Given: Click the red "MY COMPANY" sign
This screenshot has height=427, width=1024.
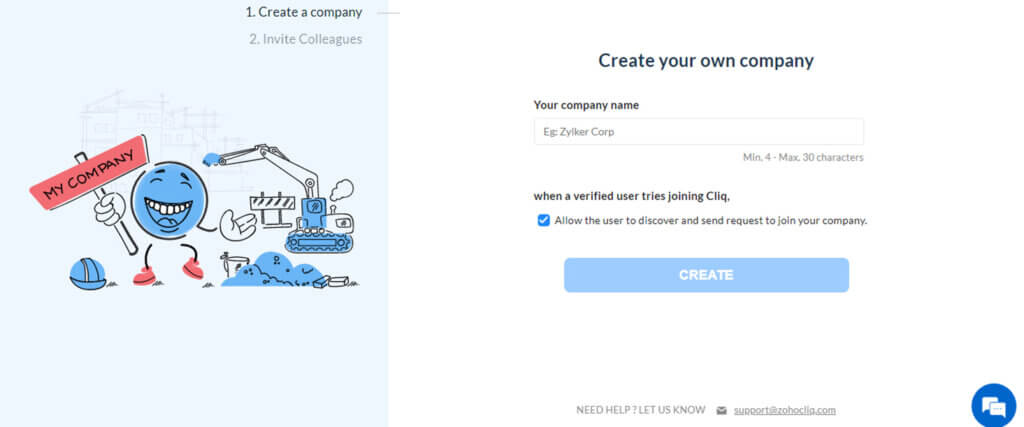Looking at the screenshot, I should pyautogui.click(x=90, y=174).
